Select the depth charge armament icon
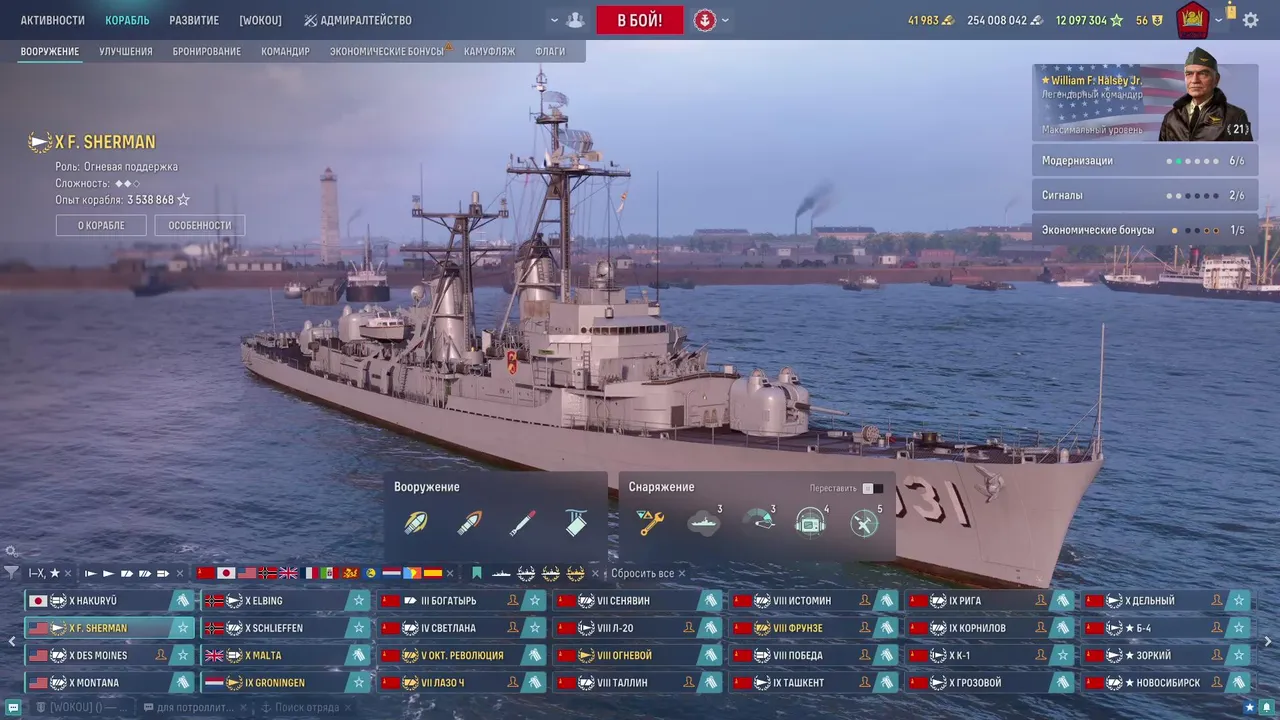This screenshot has height=720, width=1280. click(576, 522)
